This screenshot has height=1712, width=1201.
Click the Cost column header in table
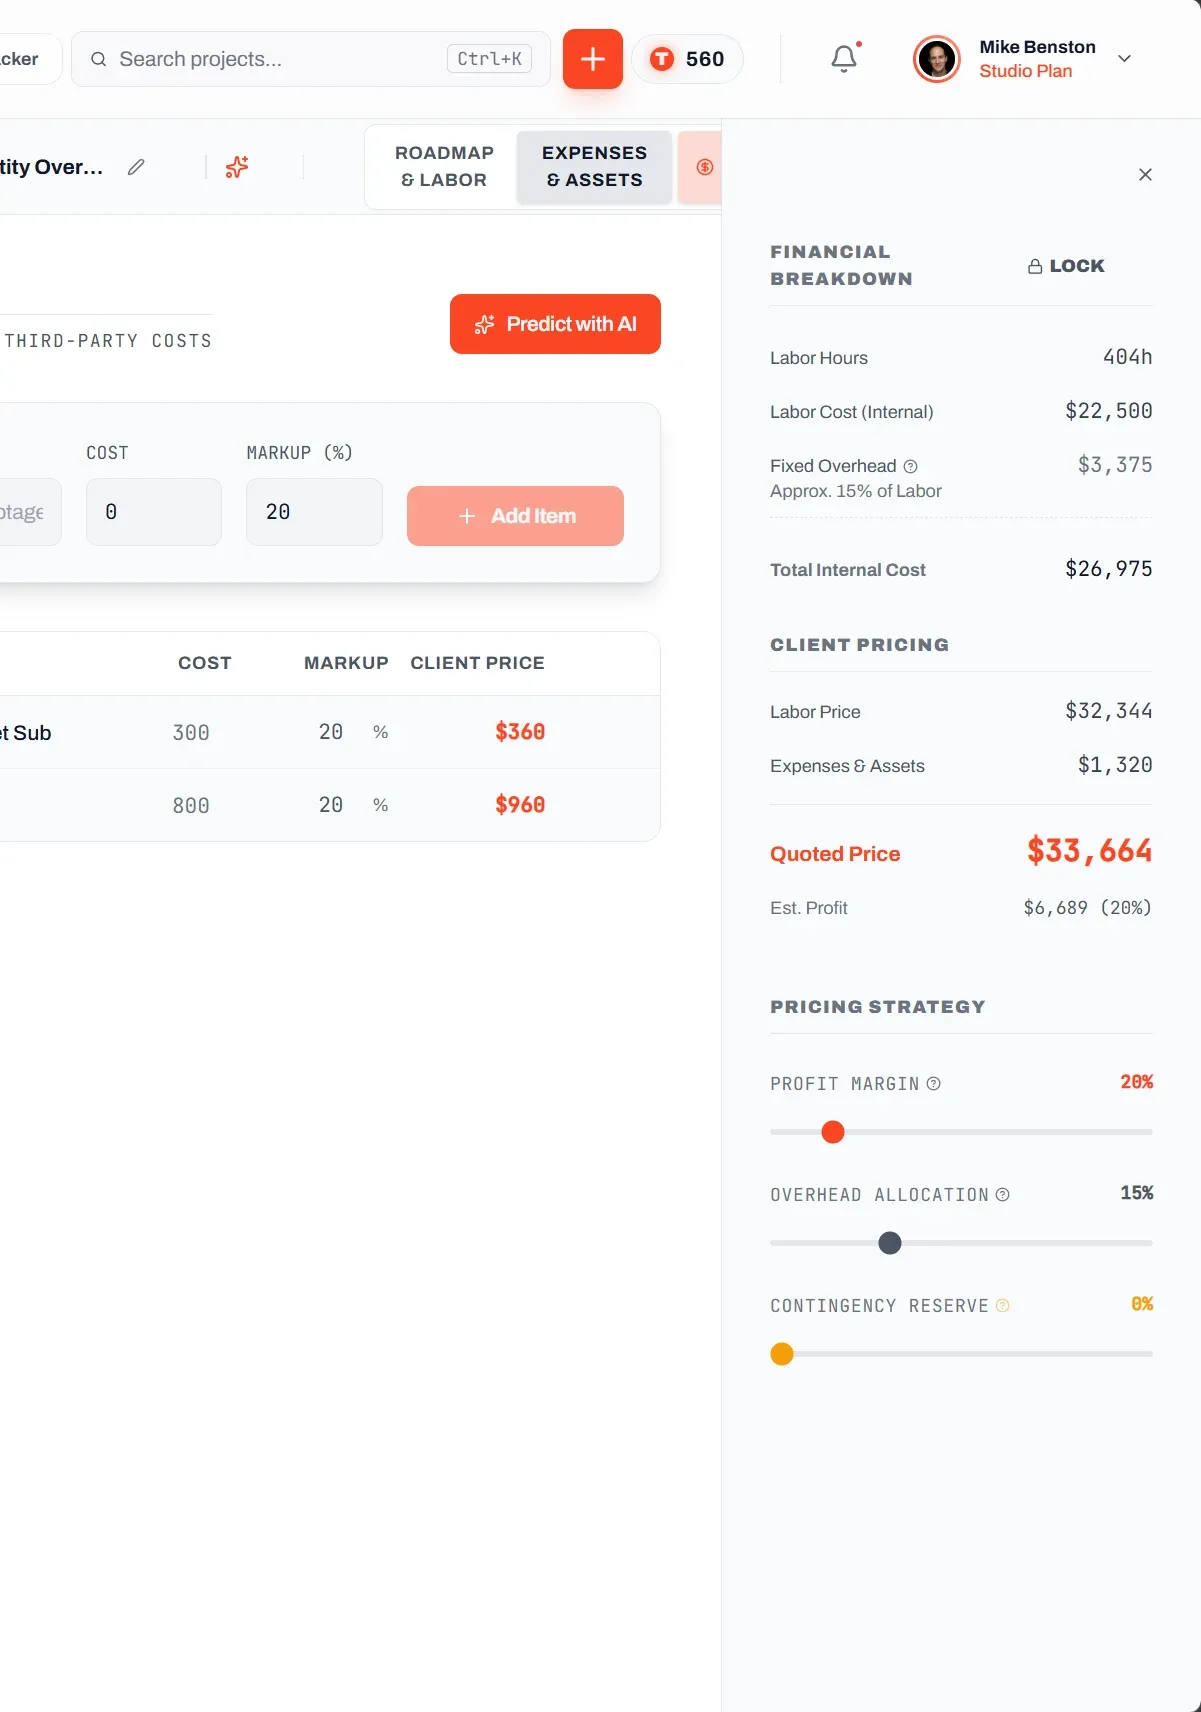click(x=204, y=663)
